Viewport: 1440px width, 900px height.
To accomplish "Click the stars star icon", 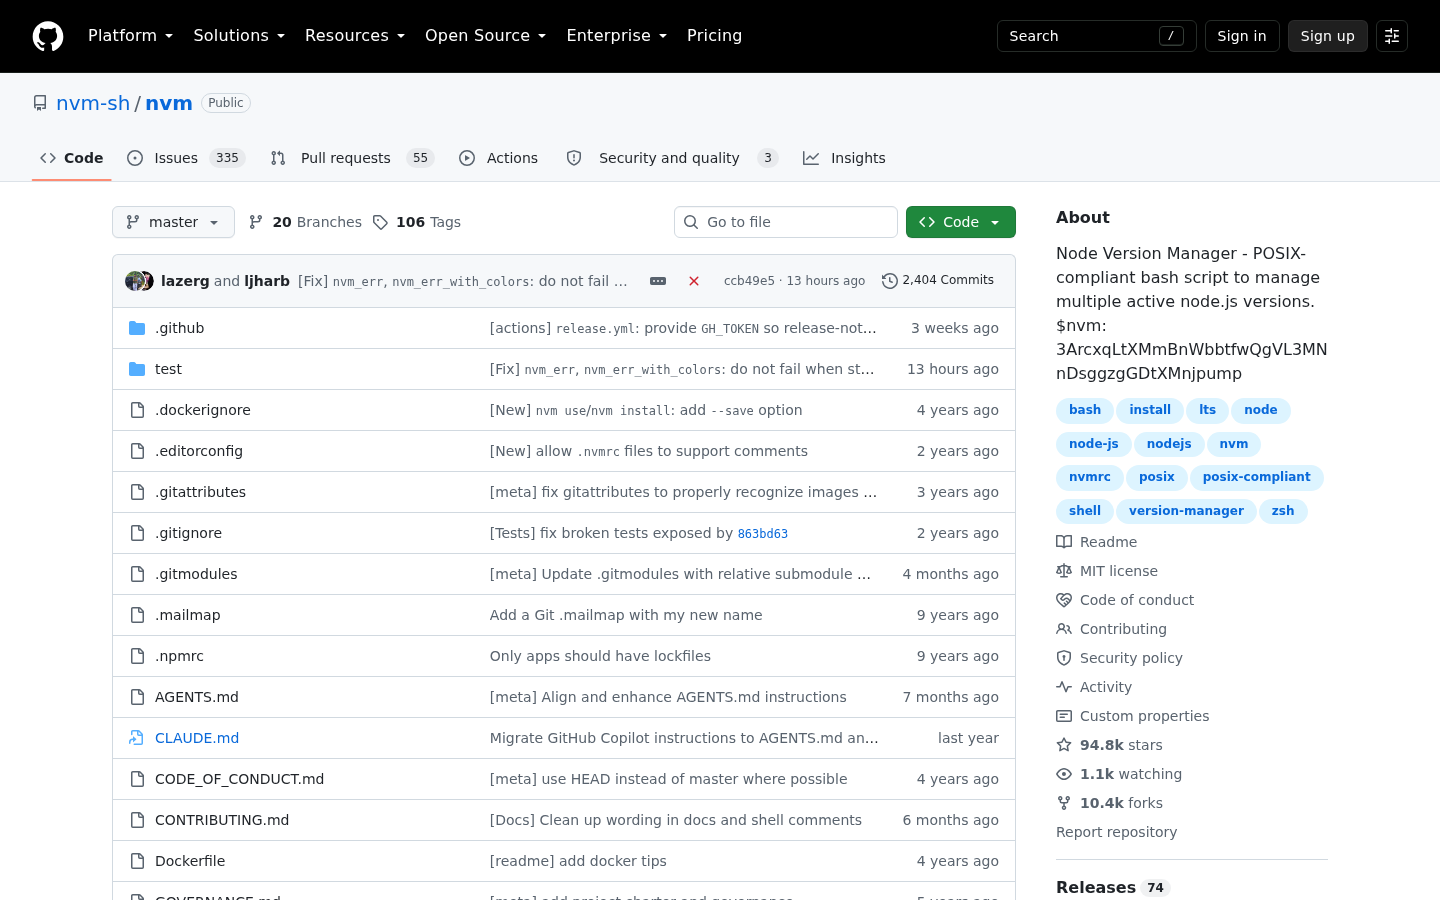I will pyautogui.click(x=1064, y=745).
